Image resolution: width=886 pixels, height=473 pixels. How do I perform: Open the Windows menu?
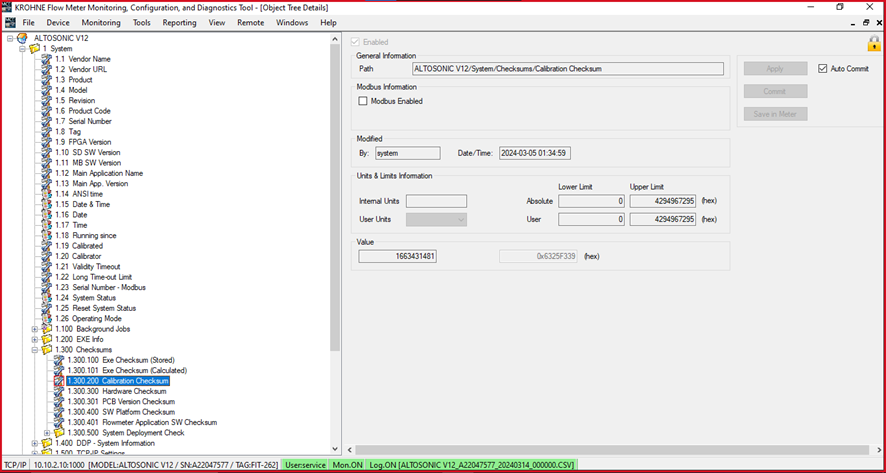pyautogui.click(x=292, y=23)
